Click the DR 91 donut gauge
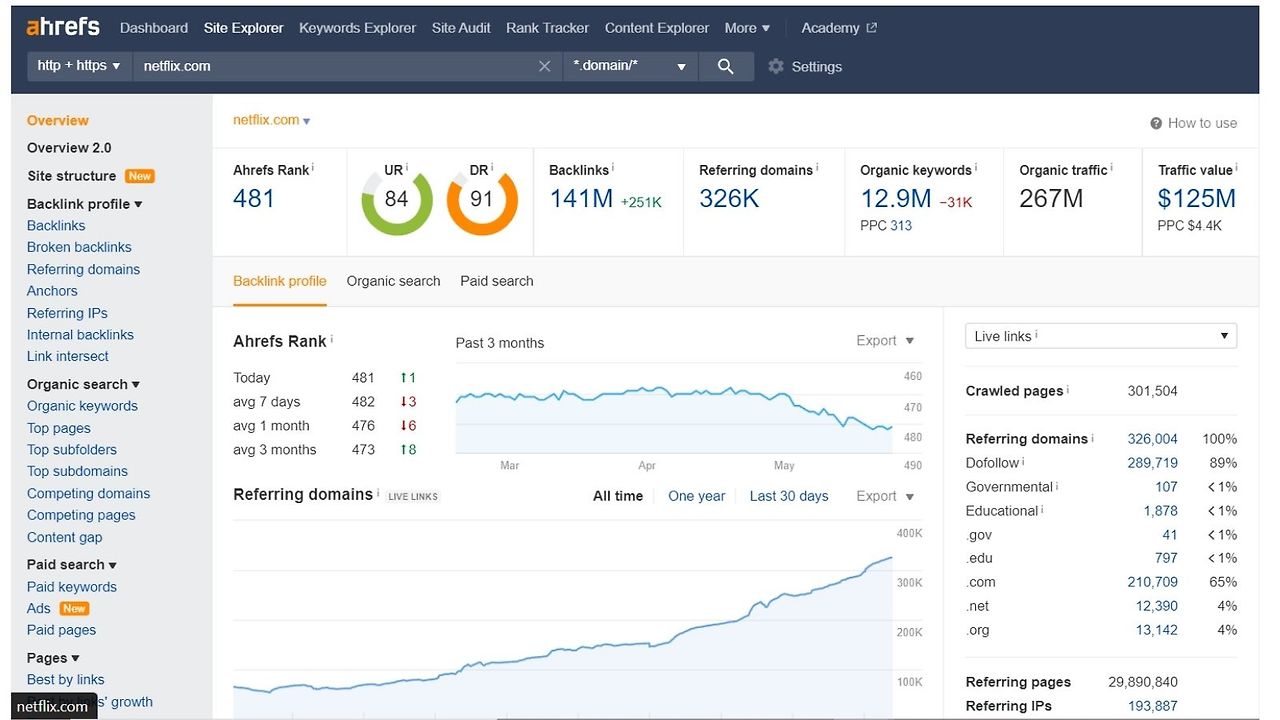The width and height of the screenshot is (1280, 720). coord(482,200)
